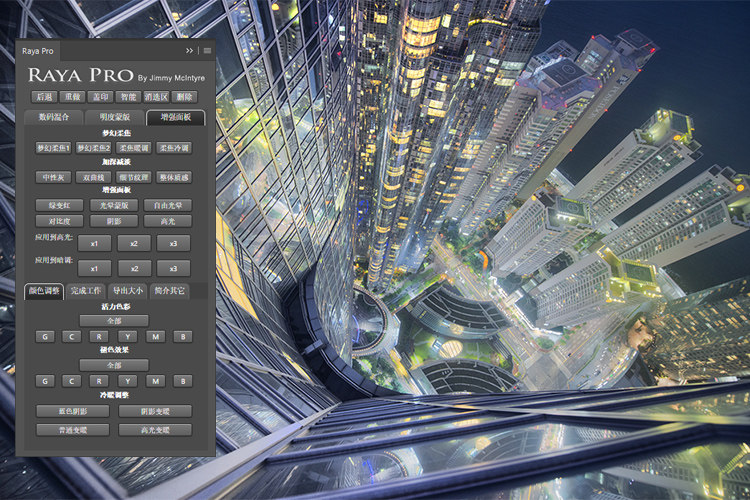This screenshot has height=500, width=750.
Task: Click the 对比度 contrast button
Action: 59,222
